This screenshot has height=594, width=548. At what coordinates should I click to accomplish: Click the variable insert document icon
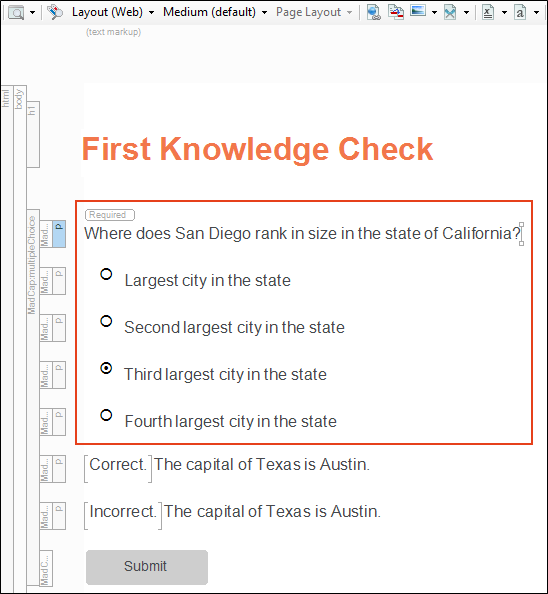(488, 12)
